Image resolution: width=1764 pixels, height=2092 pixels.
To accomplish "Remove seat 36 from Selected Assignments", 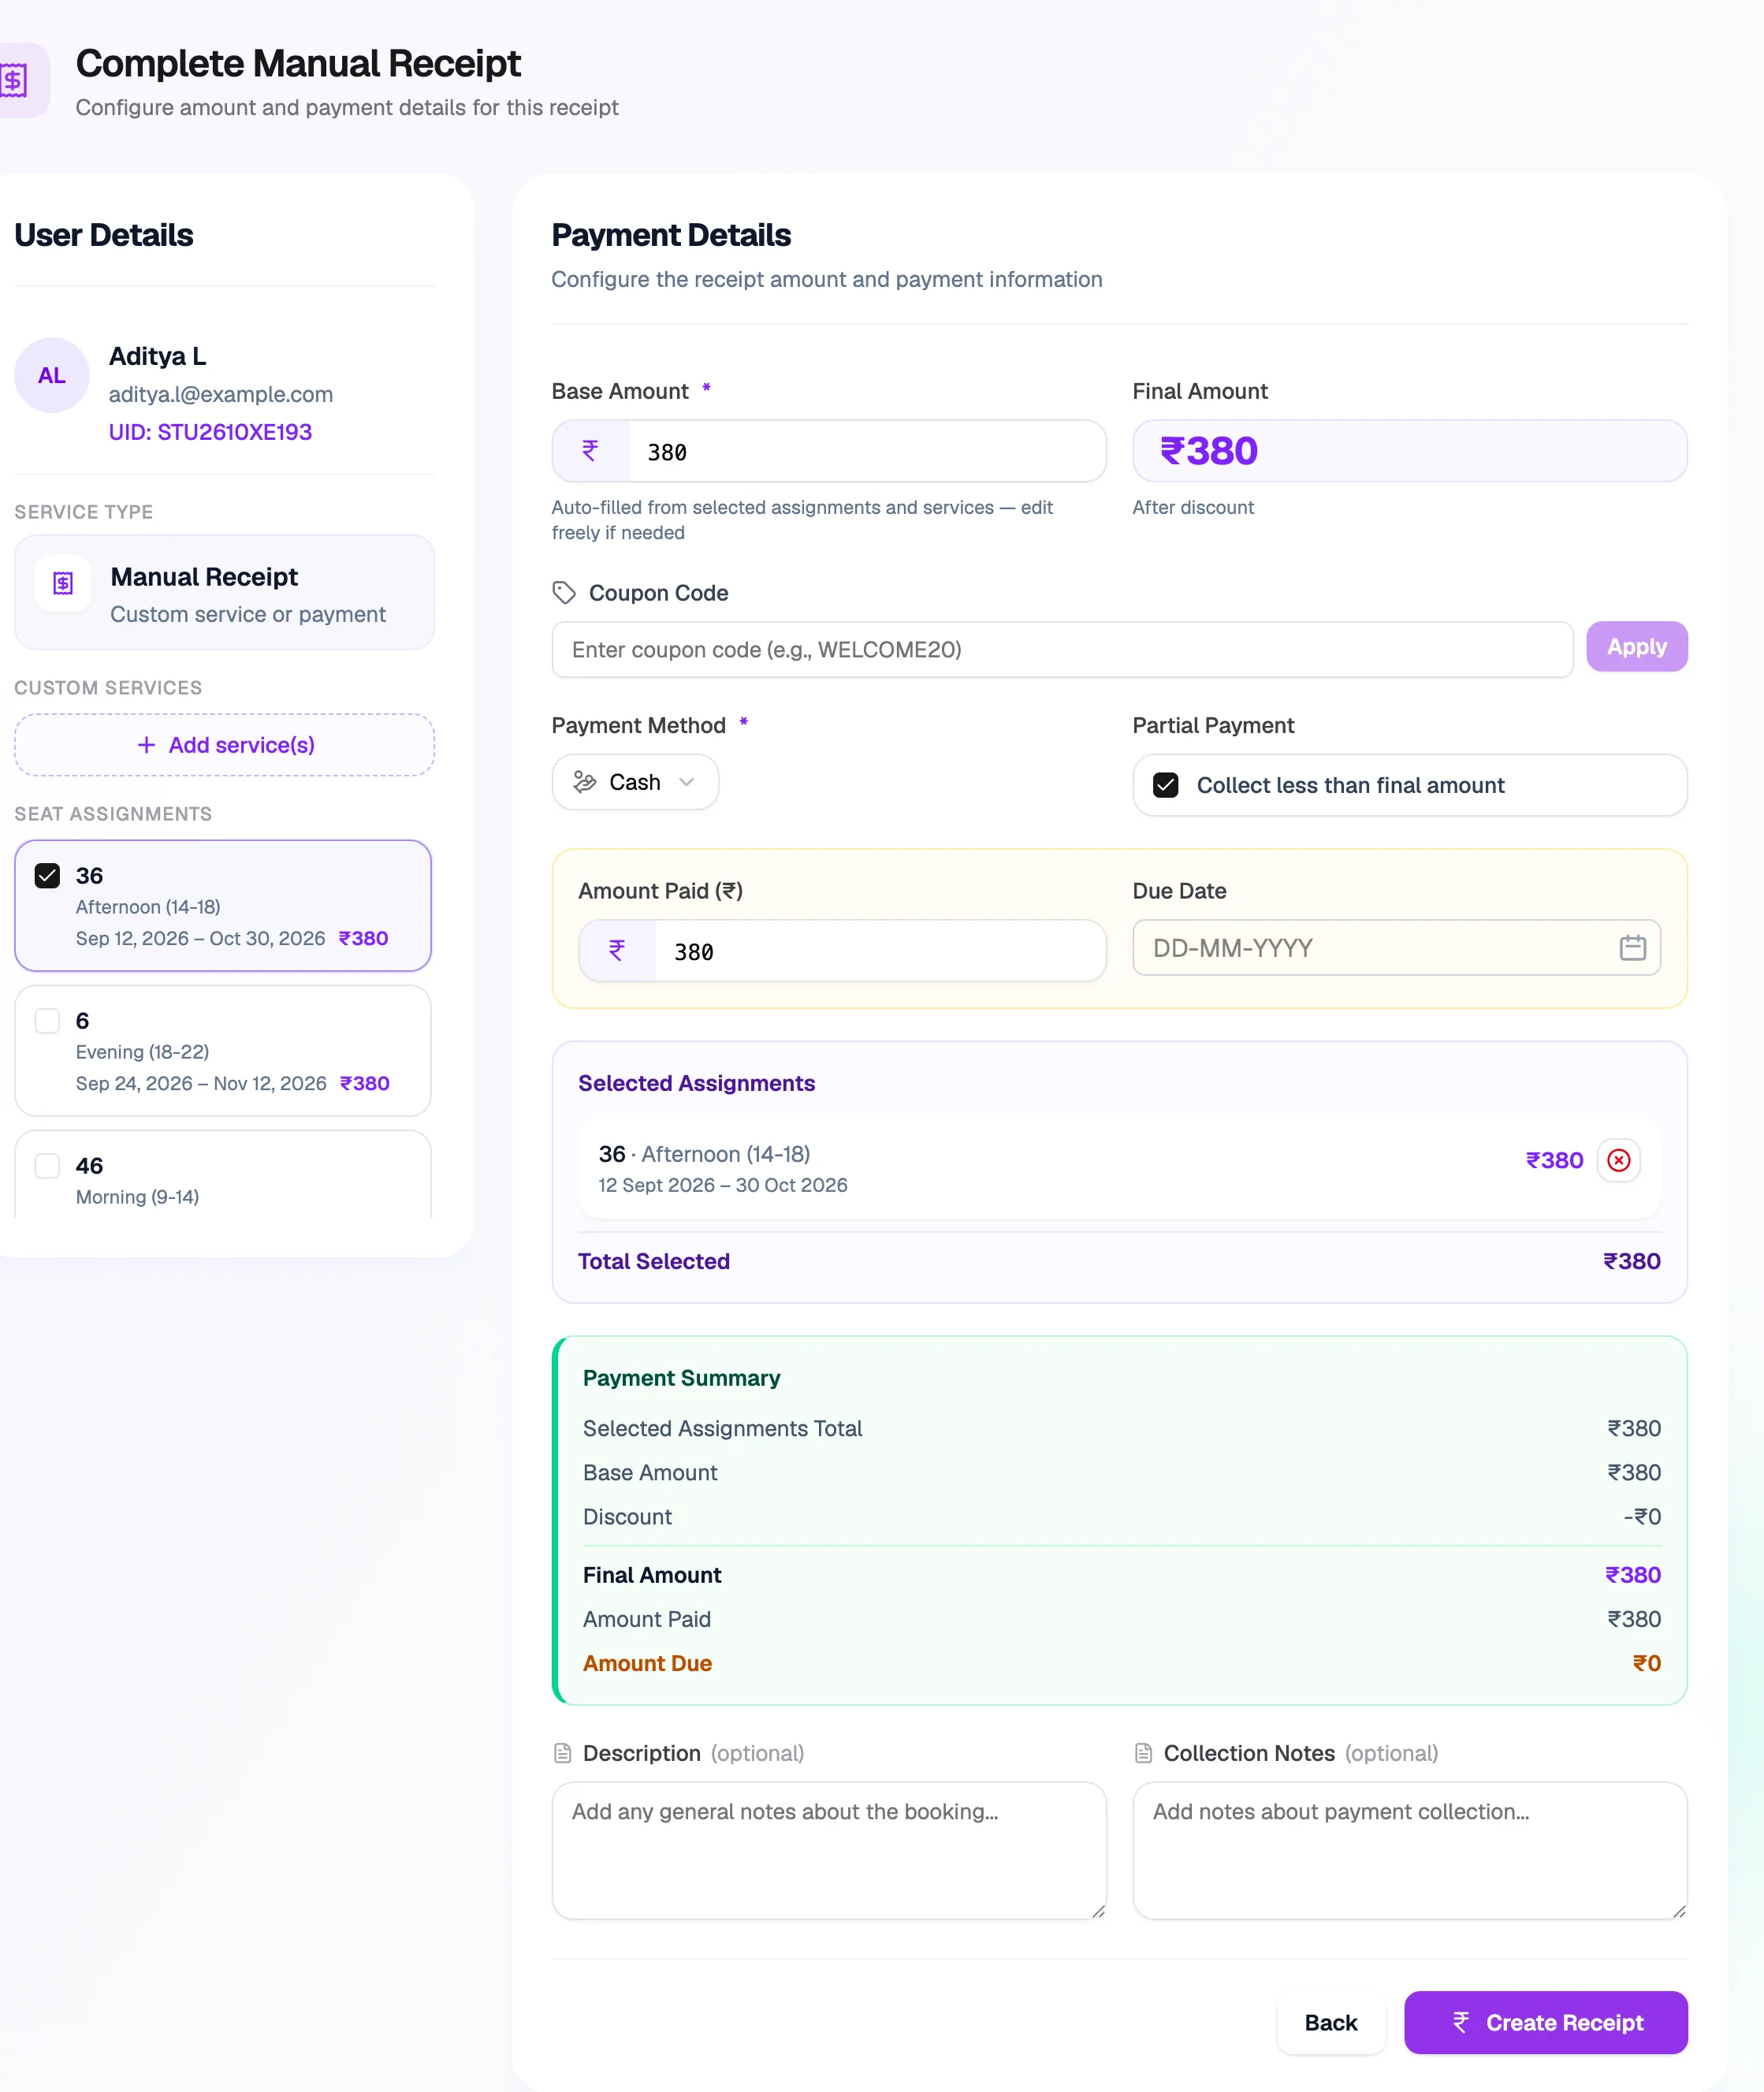I will [1618, 1160].
